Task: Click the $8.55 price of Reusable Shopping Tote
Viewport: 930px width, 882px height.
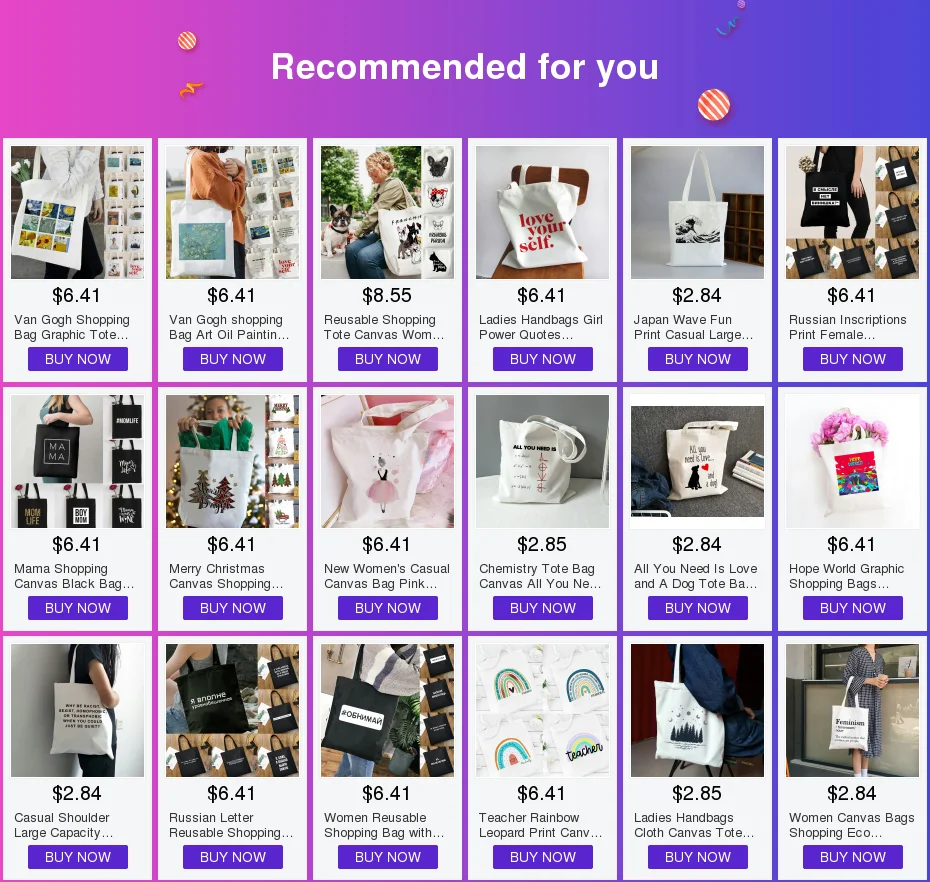Action: pos(387,295)
